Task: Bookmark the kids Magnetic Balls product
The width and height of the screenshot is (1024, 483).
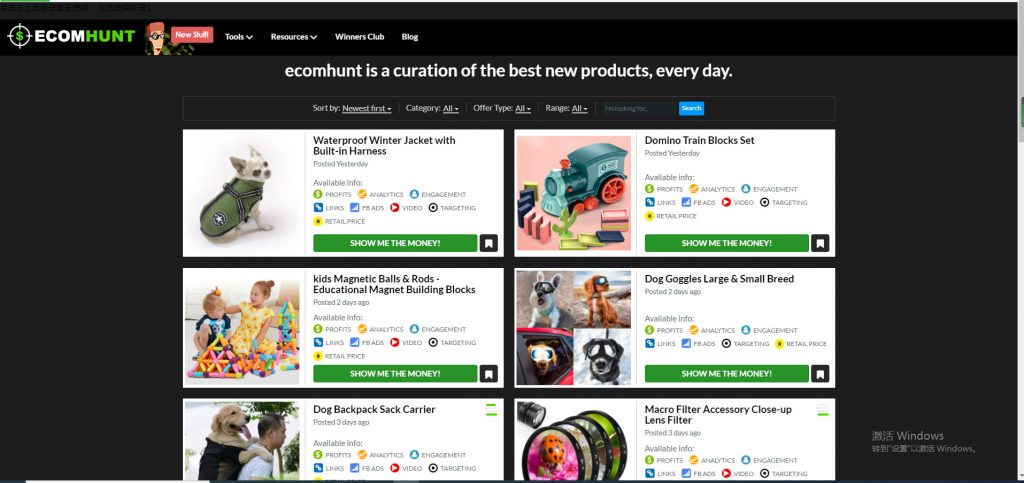Action: pyautogui.click(x=488, y=374)
